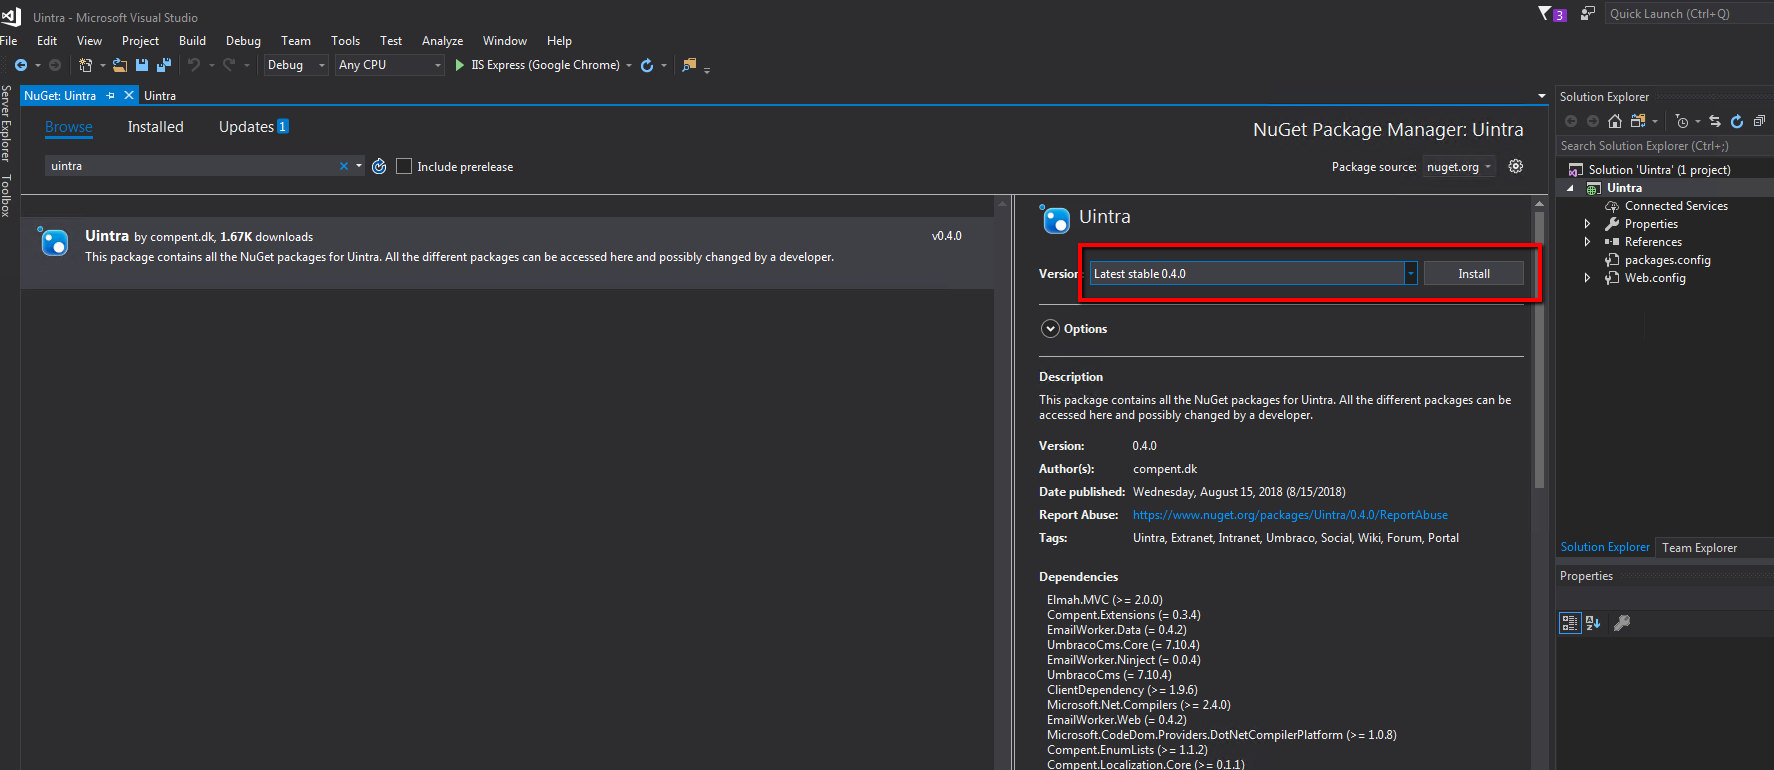Select packages.config in Solution Explorer
This screenshot has width=1774, height=770.
coord(1667,260)
